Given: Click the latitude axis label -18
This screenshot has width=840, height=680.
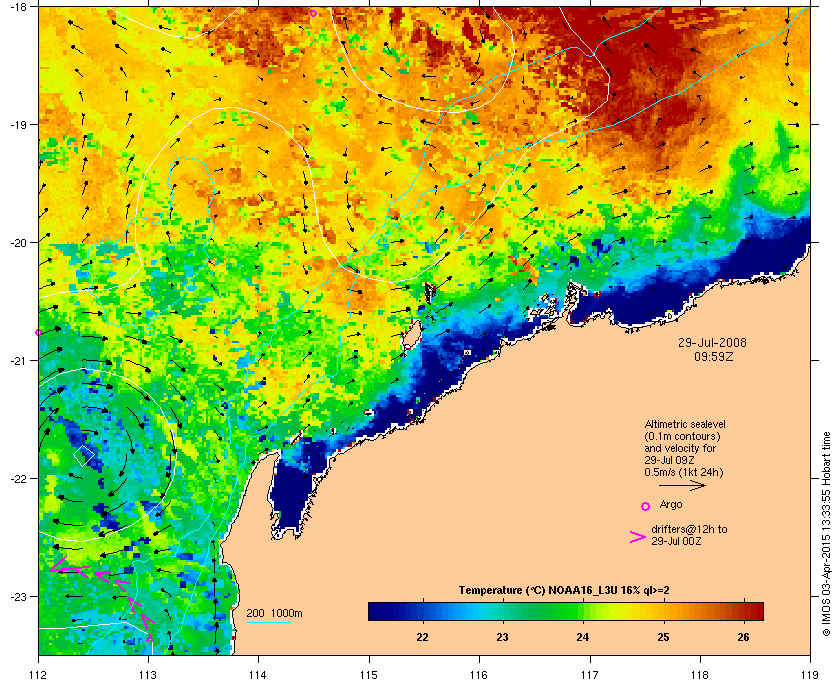Looking at the screenshot, I should click(x=17, y=6).
